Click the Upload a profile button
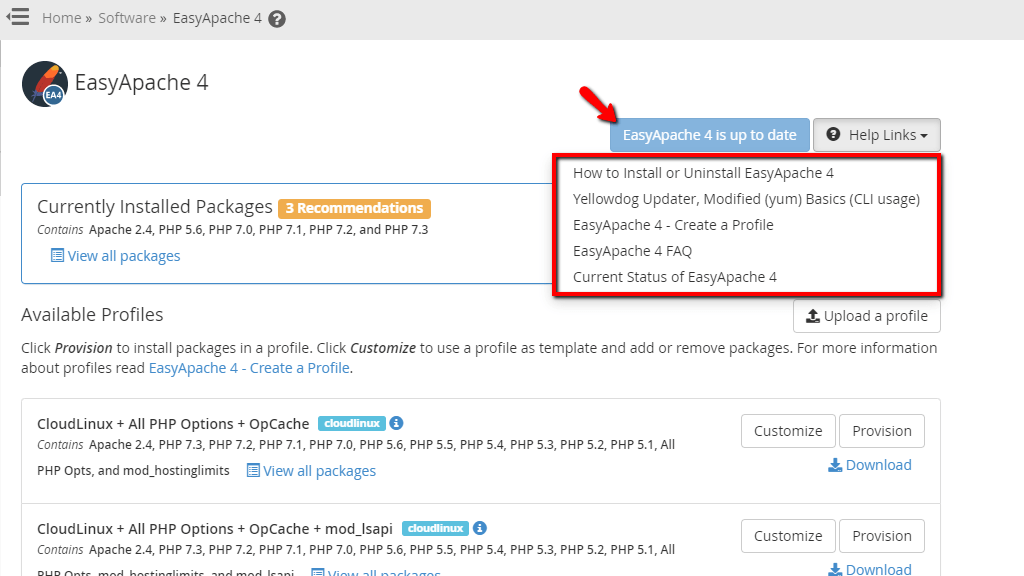The height and width of the screenshot is (576, 1024). pyautogui.click(x=867, y=316)
